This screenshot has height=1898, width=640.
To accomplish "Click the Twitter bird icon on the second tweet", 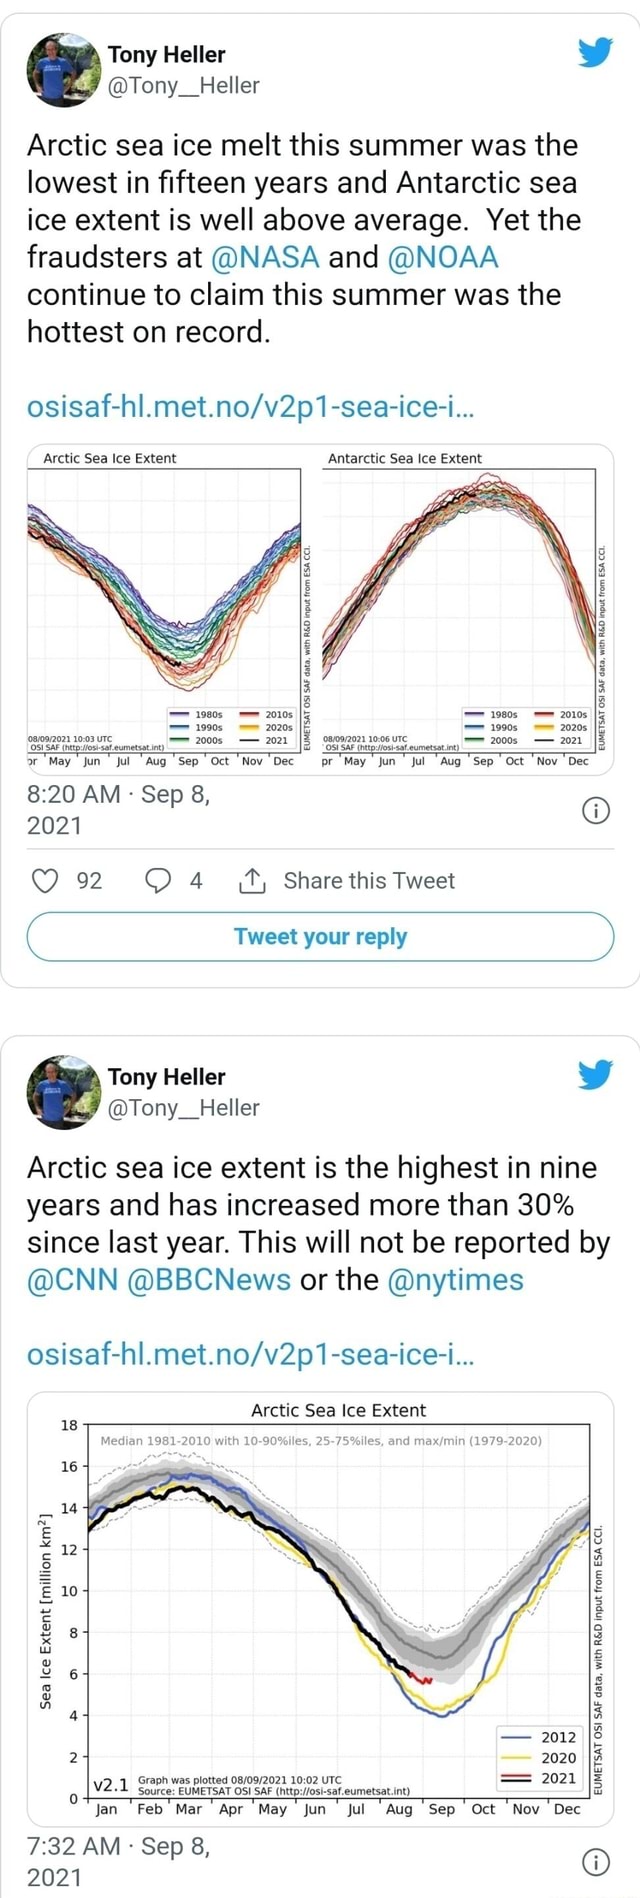I will (x=597, y=1075).
